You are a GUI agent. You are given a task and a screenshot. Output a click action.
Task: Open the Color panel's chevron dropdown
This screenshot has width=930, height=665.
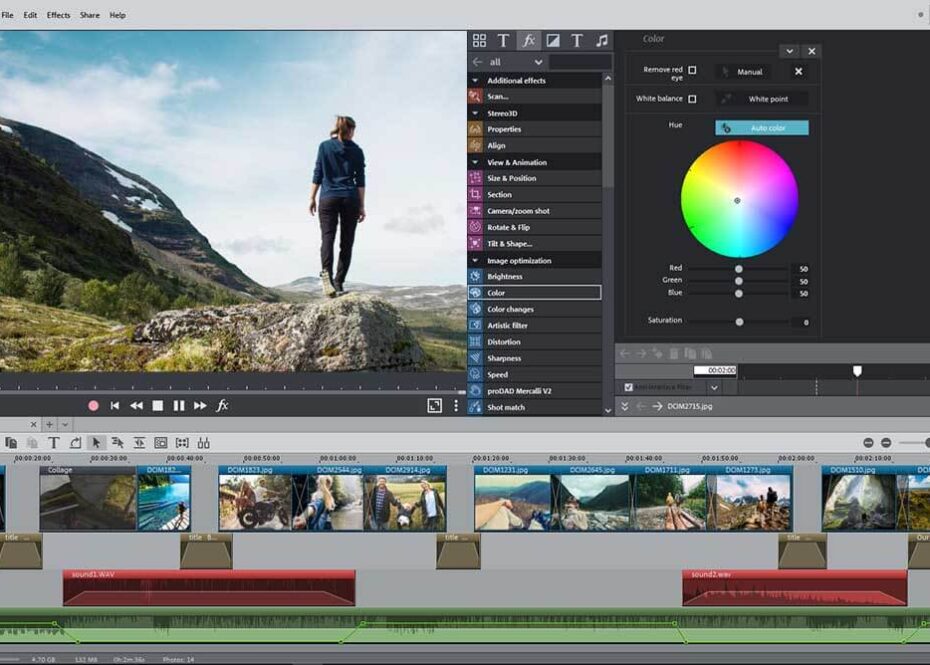[789, 51]
